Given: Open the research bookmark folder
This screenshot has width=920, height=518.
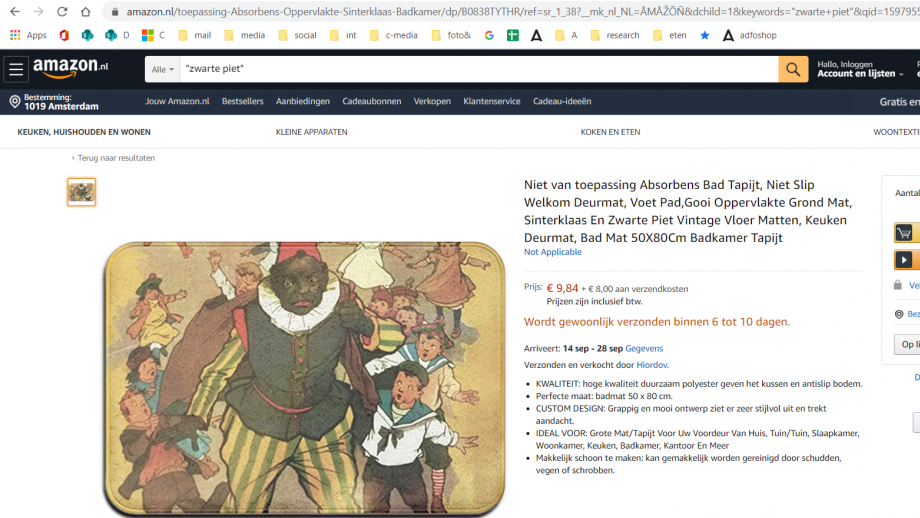Looking at the screenshot, I should pyautogui.click(x=615, y=35).
